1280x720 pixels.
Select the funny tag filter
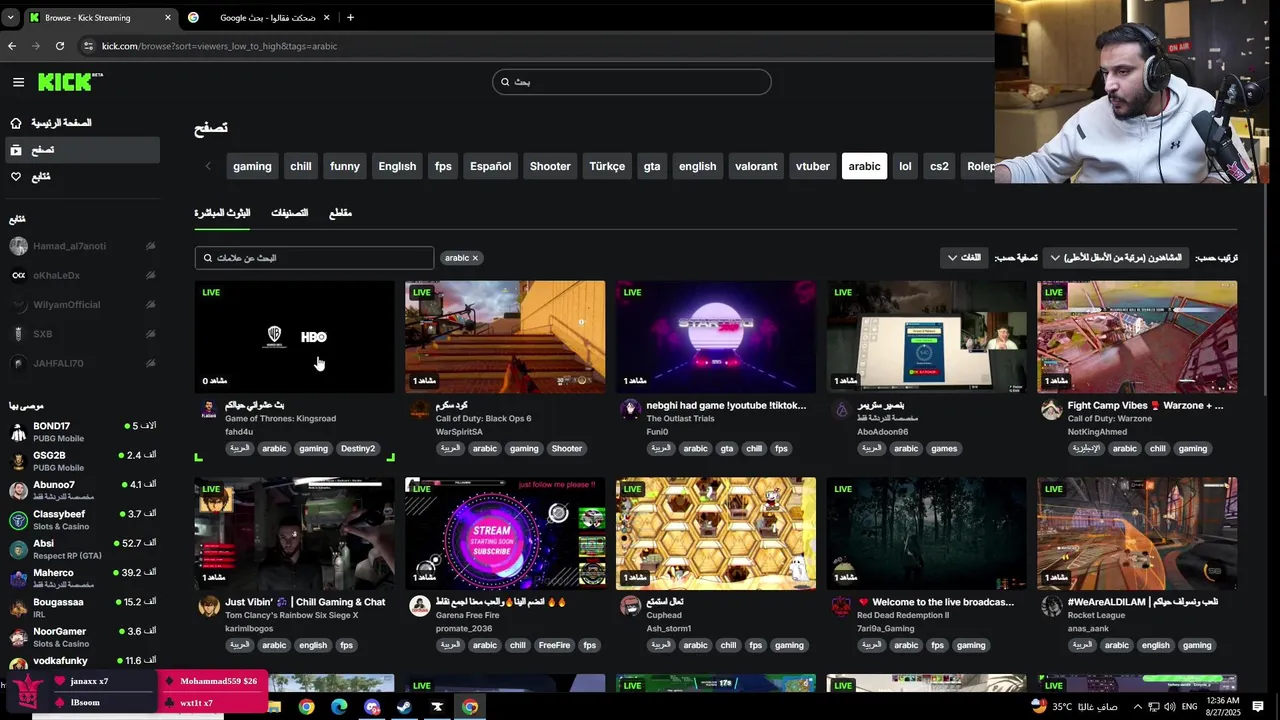pos(345,166)
